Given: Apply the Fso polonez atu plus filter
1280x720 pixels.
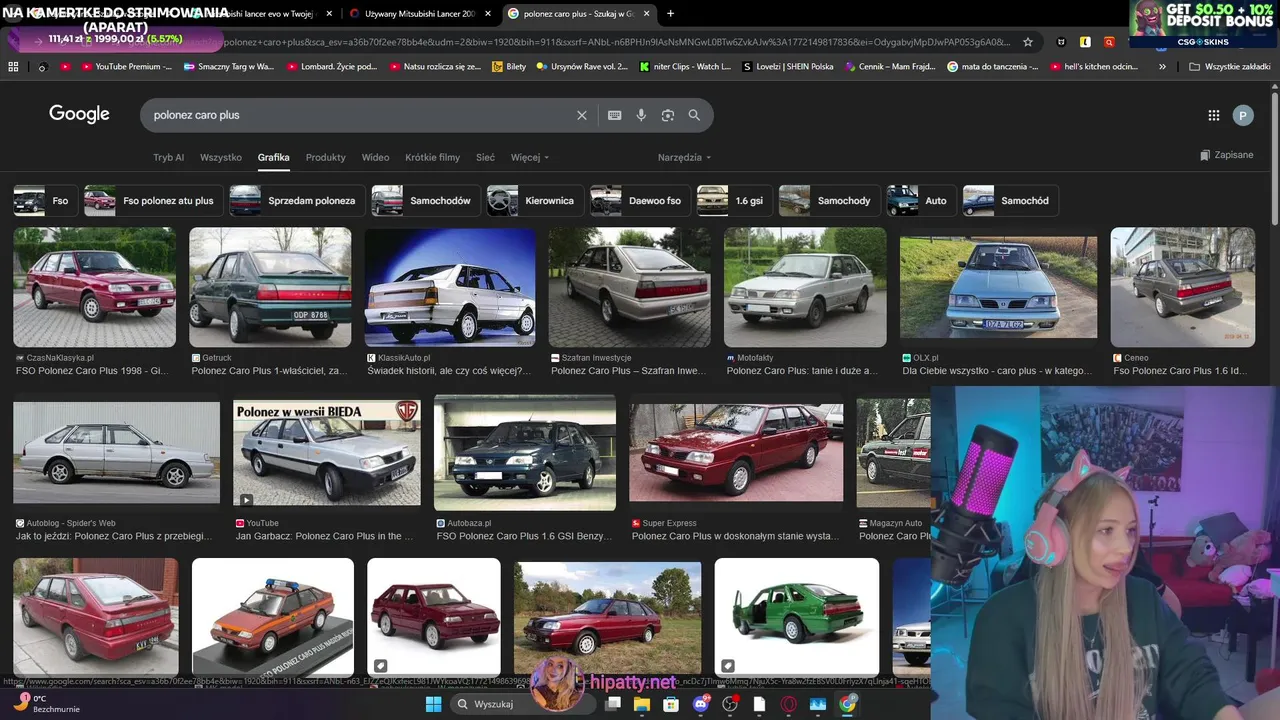Looking at the screenshot, I should pyautogui.click(x=153, y=201).
